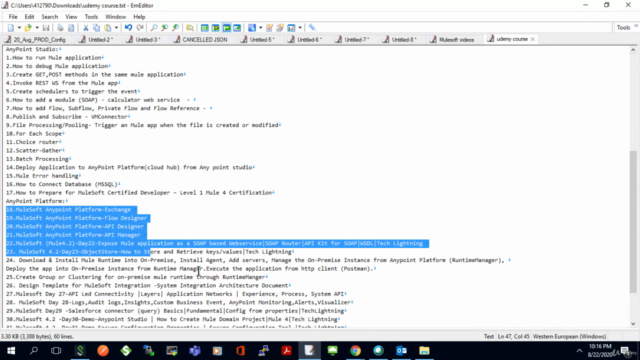Open the Window menu
This screenshot has width=640, height=360.
tap(116, 17)
